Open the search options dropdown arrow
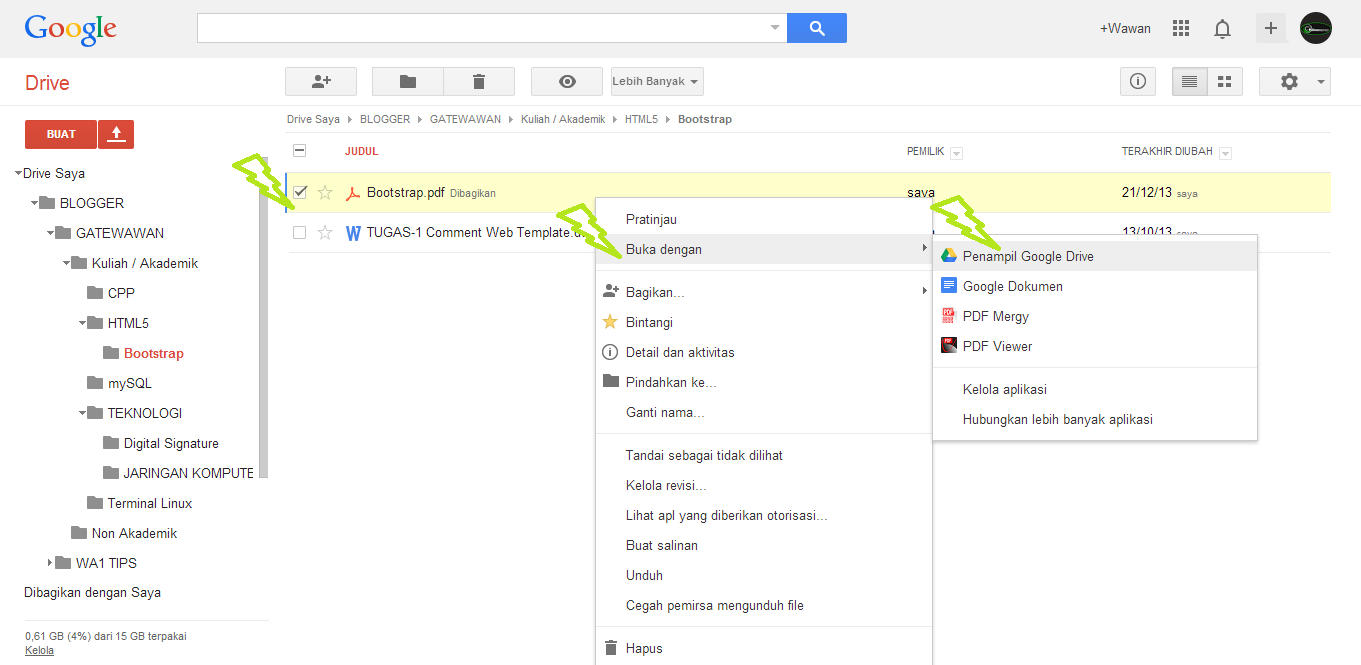The image size is (1361, 665). click(775, 28)
